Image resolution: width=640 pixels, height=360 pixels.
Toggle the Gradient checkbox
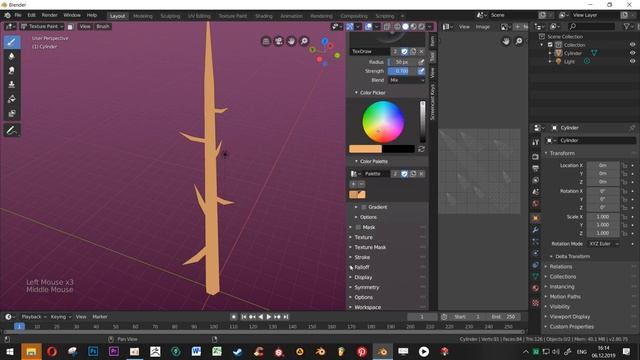pos(364,207)
